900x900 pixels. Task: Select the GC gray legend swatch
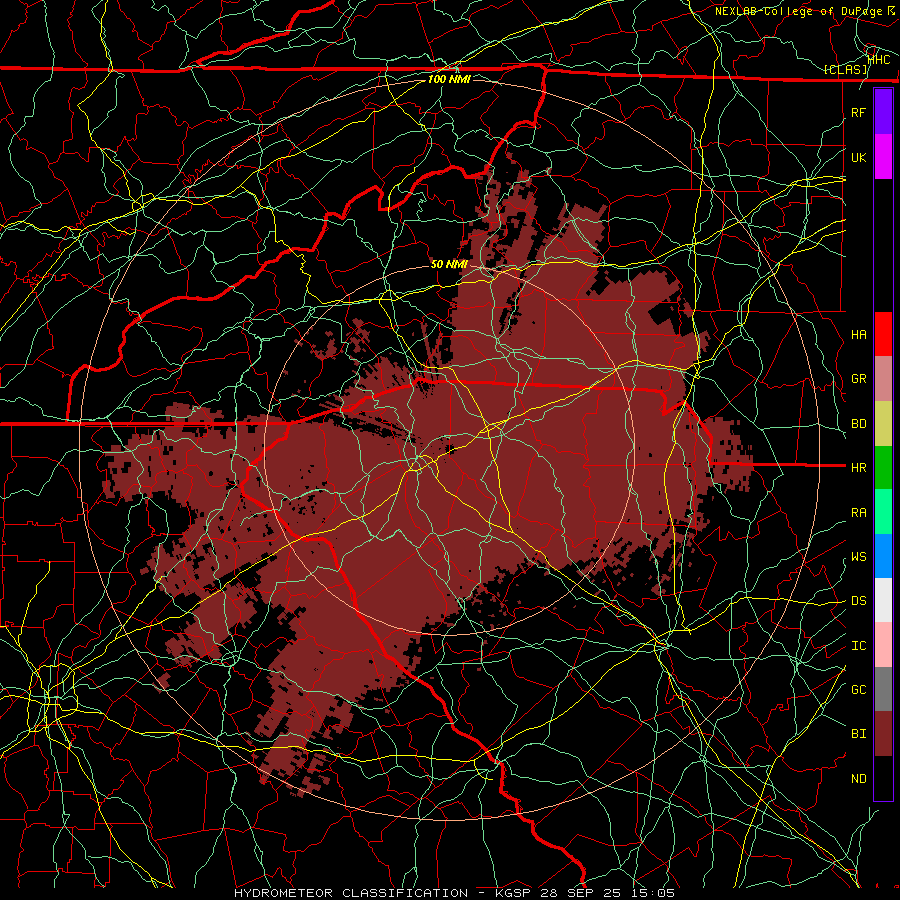pyautogui.click(x=883, y=689)
